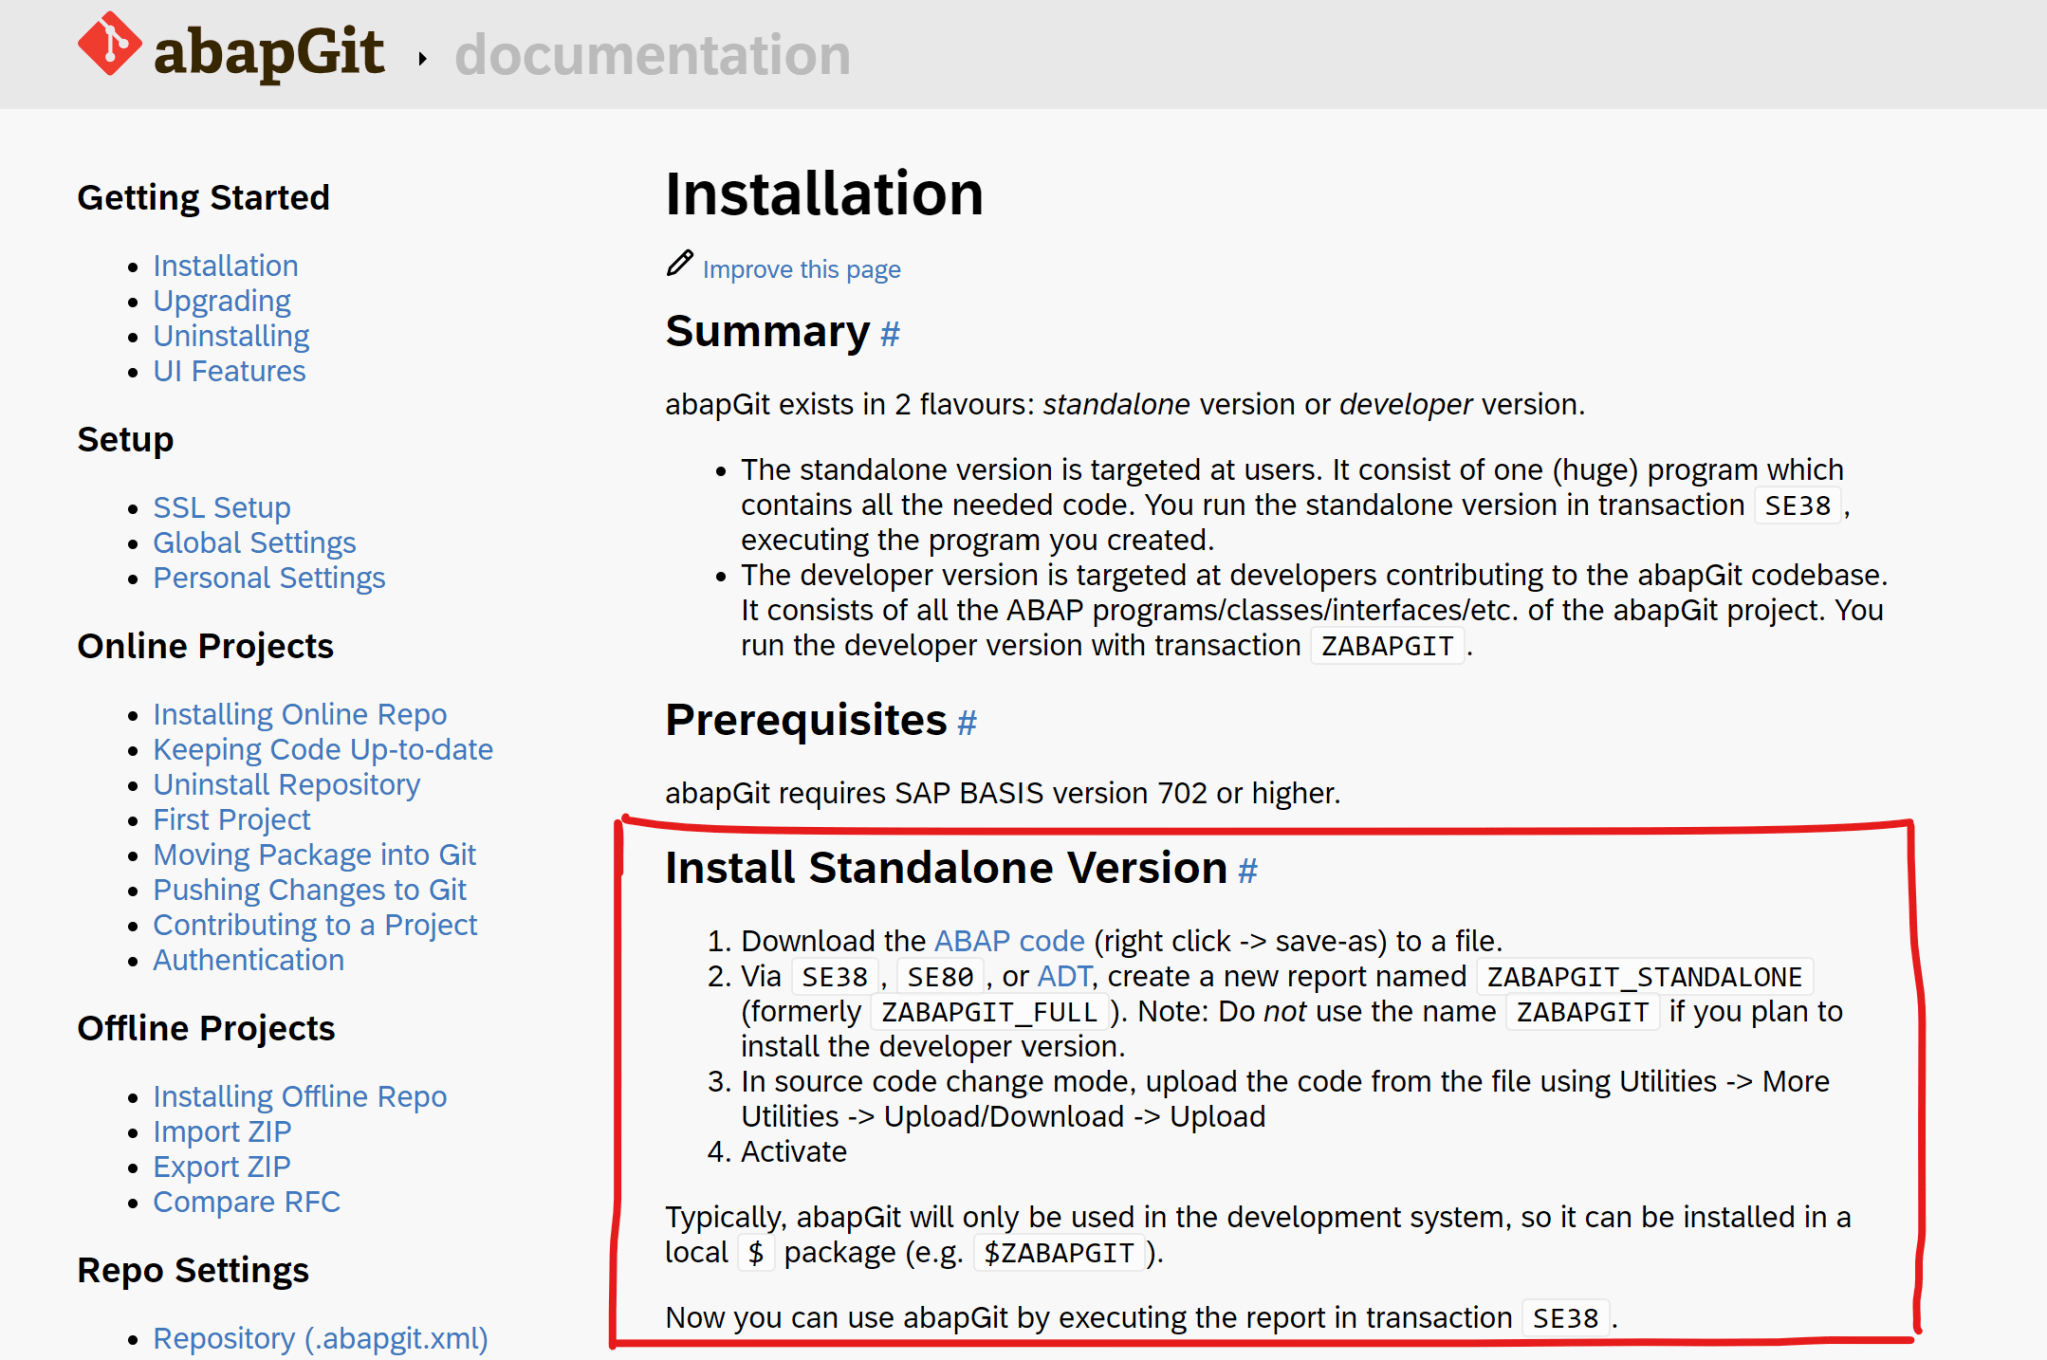The width and height of the screenshot is (2047, 1360).
Task: Open Personal Settings documentation
Action: coord(268,577)
